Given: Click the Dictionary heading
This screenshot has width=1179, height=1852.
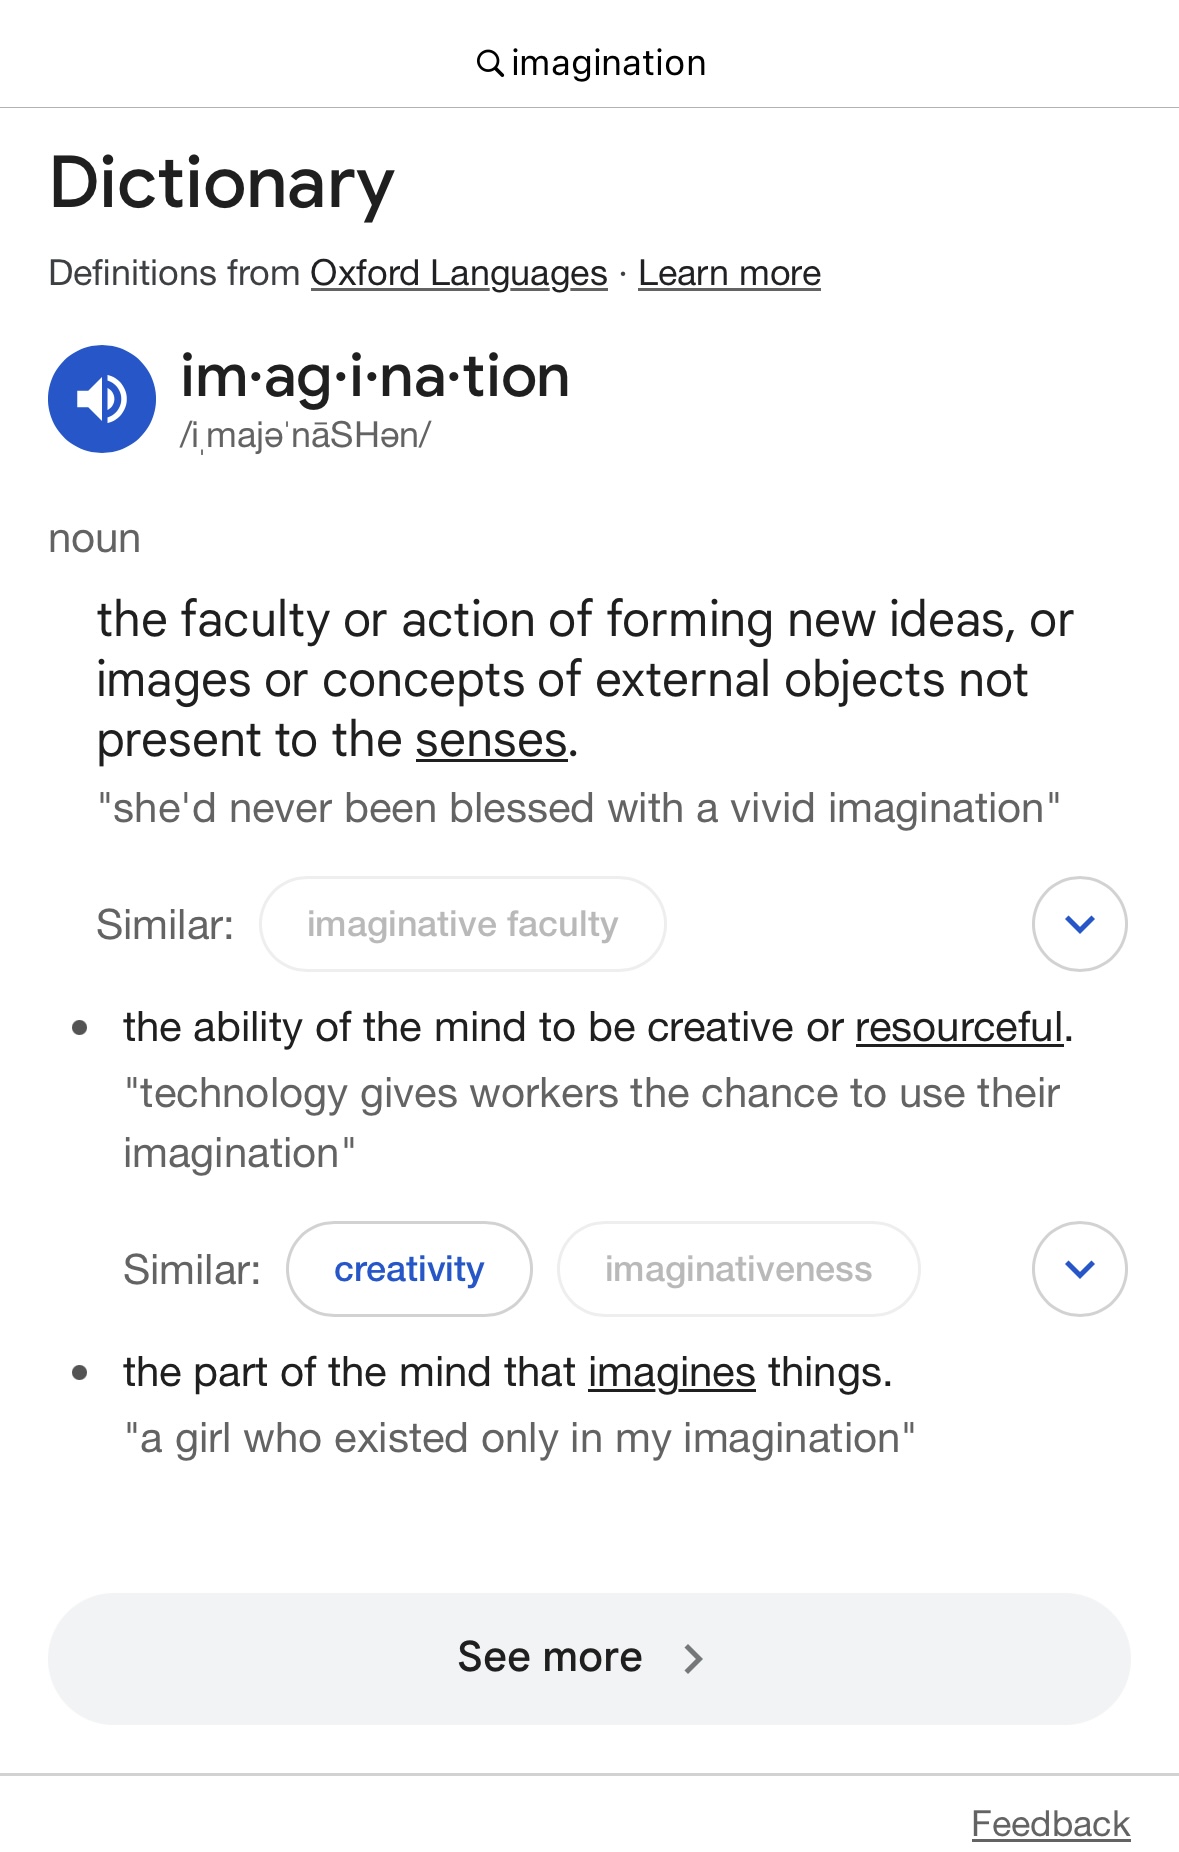Looking at the screenshot, I should [222, 183].
